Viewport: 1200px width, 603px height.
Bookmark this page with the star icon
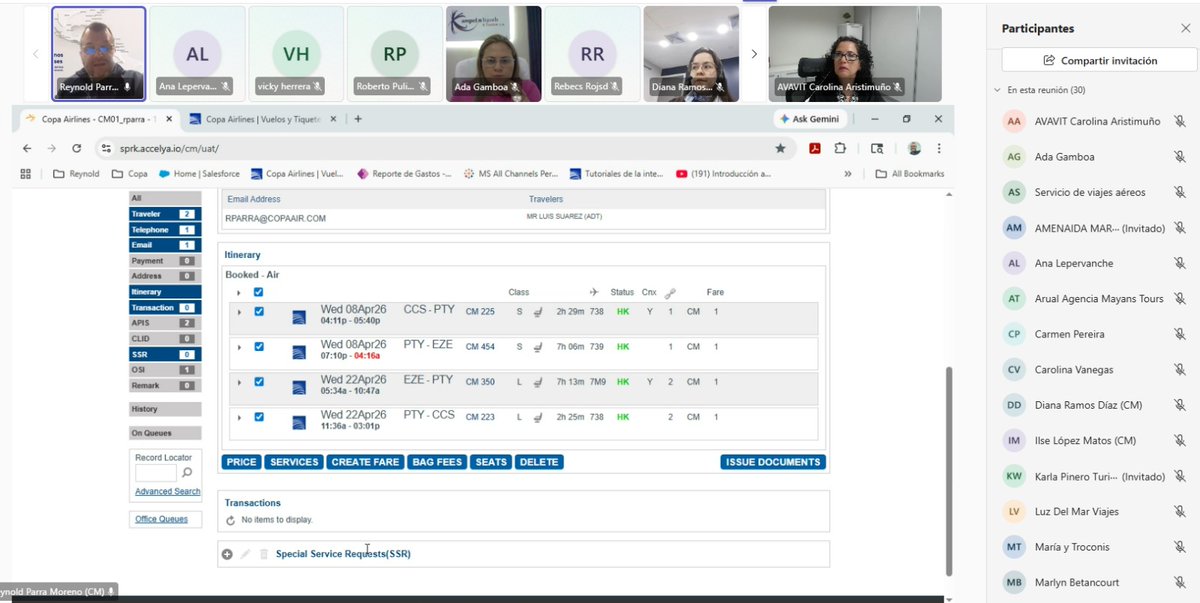[780, 148]
